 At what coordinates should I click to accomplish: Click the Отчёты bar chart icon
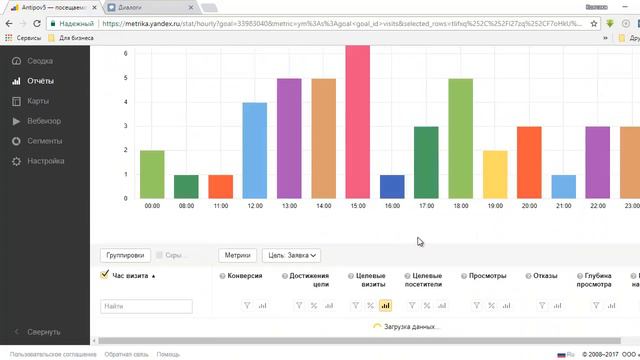click(16, 81)
